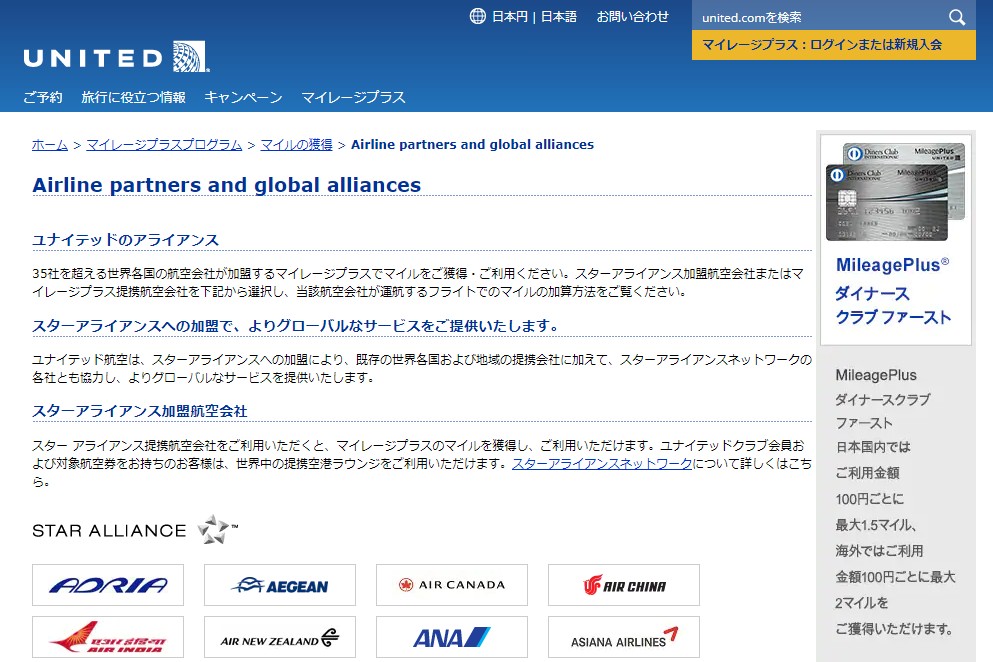Image resolution: width=993 pixels, height=662 pixels.
Task: Click the お問い合わせ contact link
Action: pyautogui.click(x=633, y=16)
